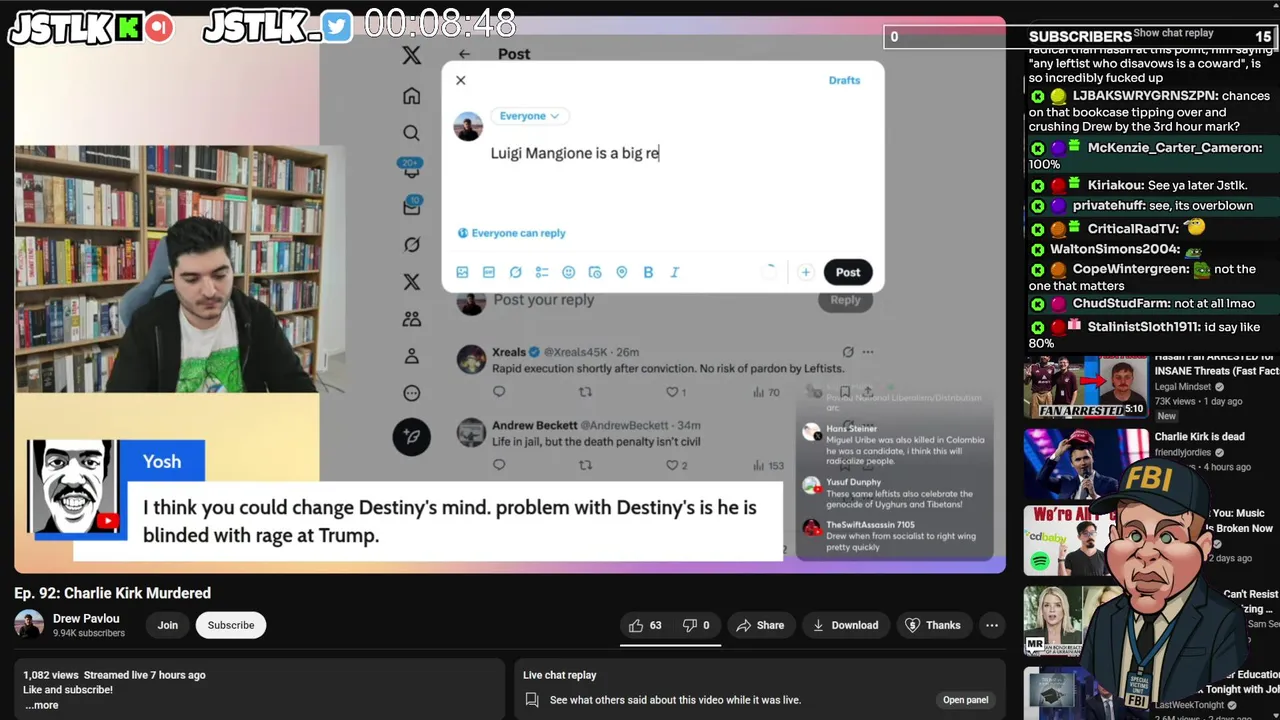Open Profile person icon in X sidebar
Image resolution: width=1280 pixels, height=720 pixels.
pyautogui.click(x=411, y=356)
